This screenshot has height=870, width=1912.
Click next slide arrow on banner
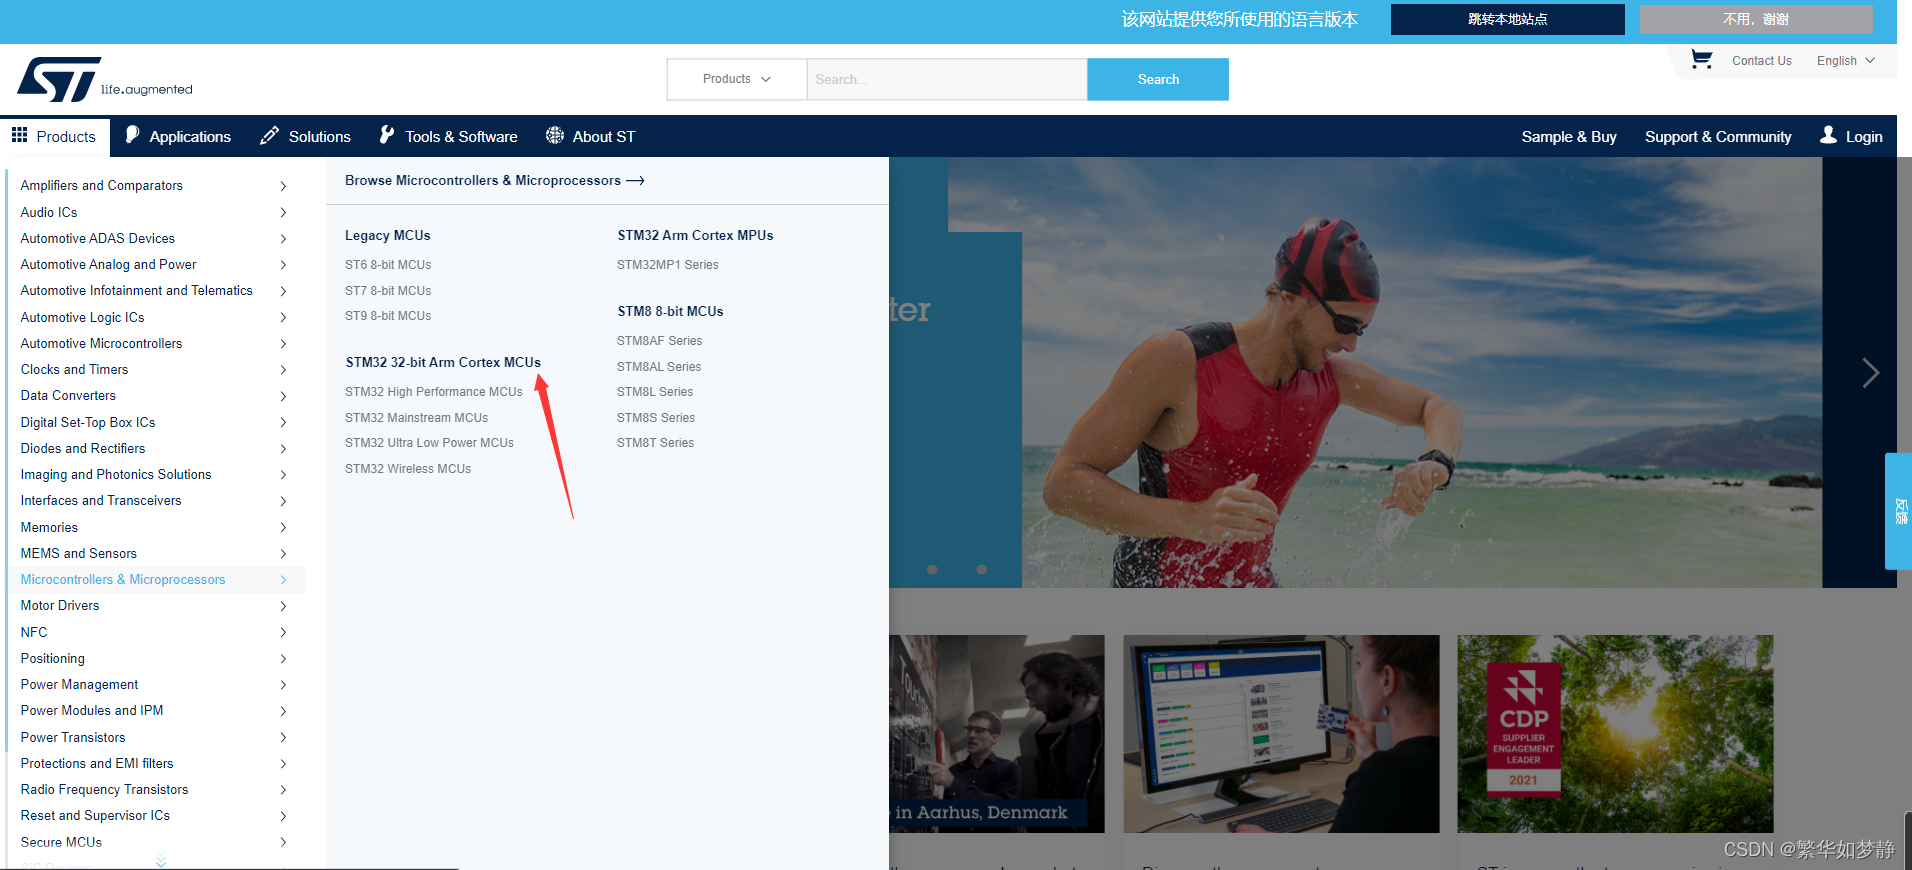pos(1870,373)
